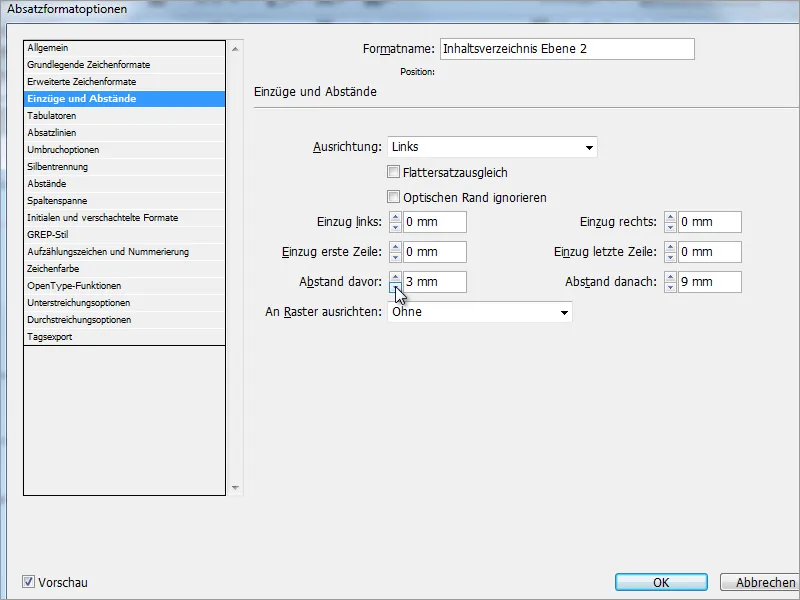
Task: Toggle the Vorschau preview checkbox
Action: click(28, 582)
